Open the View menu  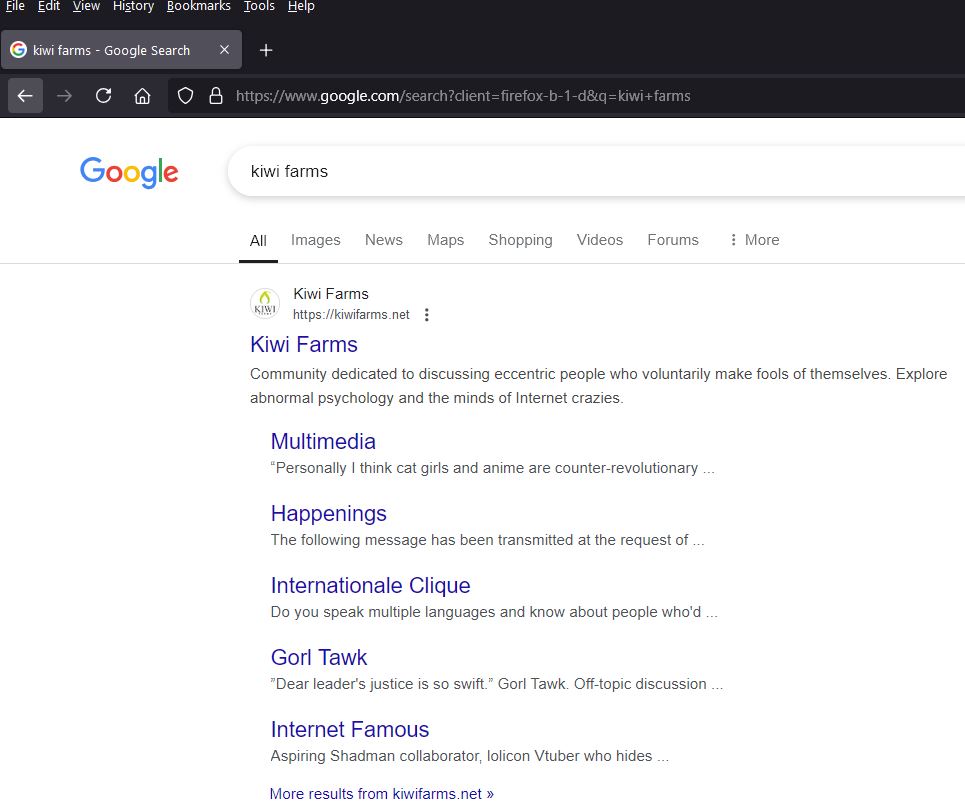[x=86, y=6]
